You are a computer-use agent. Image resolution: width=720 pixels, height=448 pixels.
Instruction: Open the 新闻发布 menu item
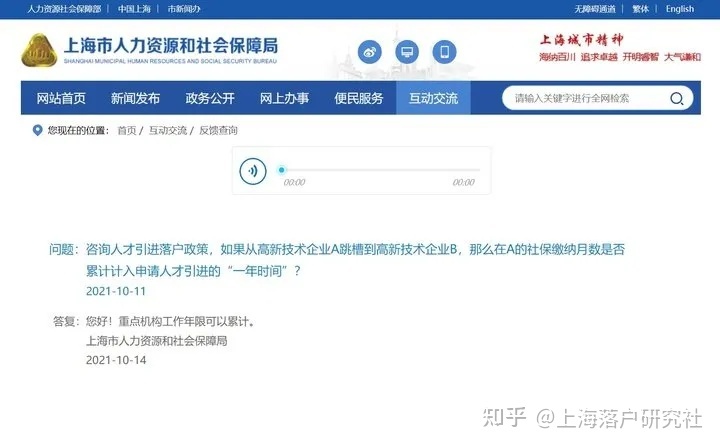135,98
